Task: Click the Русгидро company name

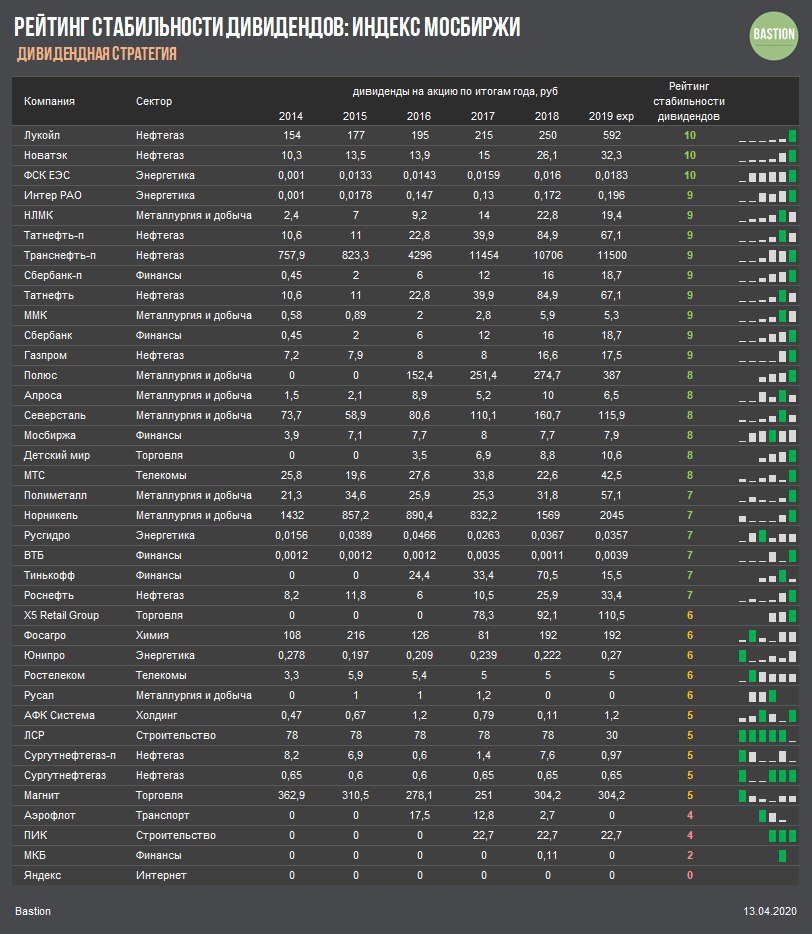Action: [x=46, y=536]
